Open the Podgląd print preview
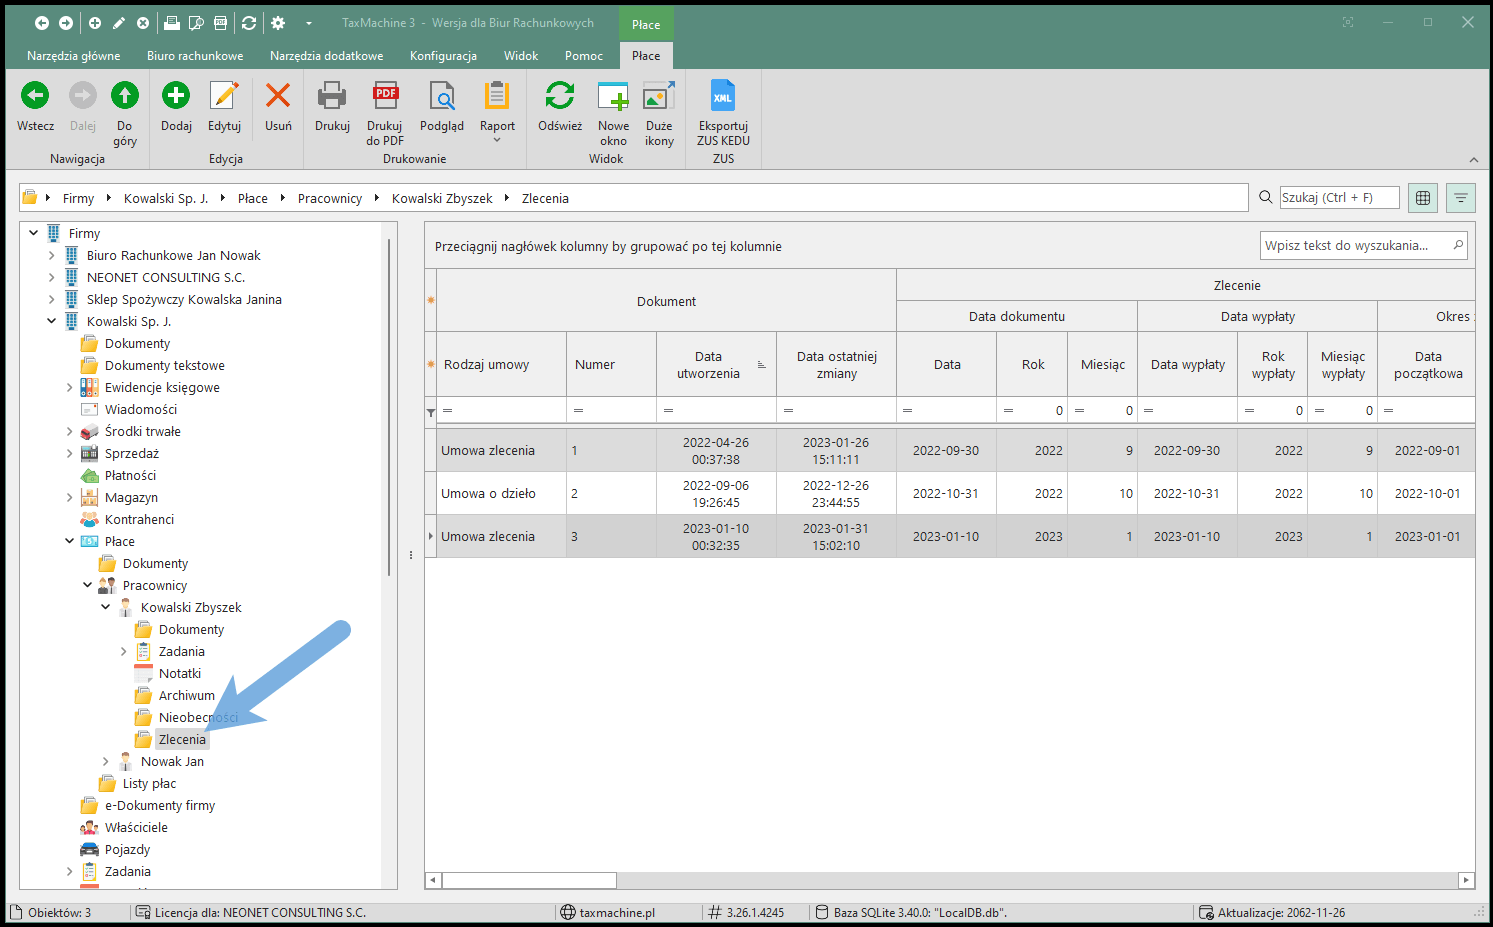1493x927 pixels. click(x=441, y=96)
